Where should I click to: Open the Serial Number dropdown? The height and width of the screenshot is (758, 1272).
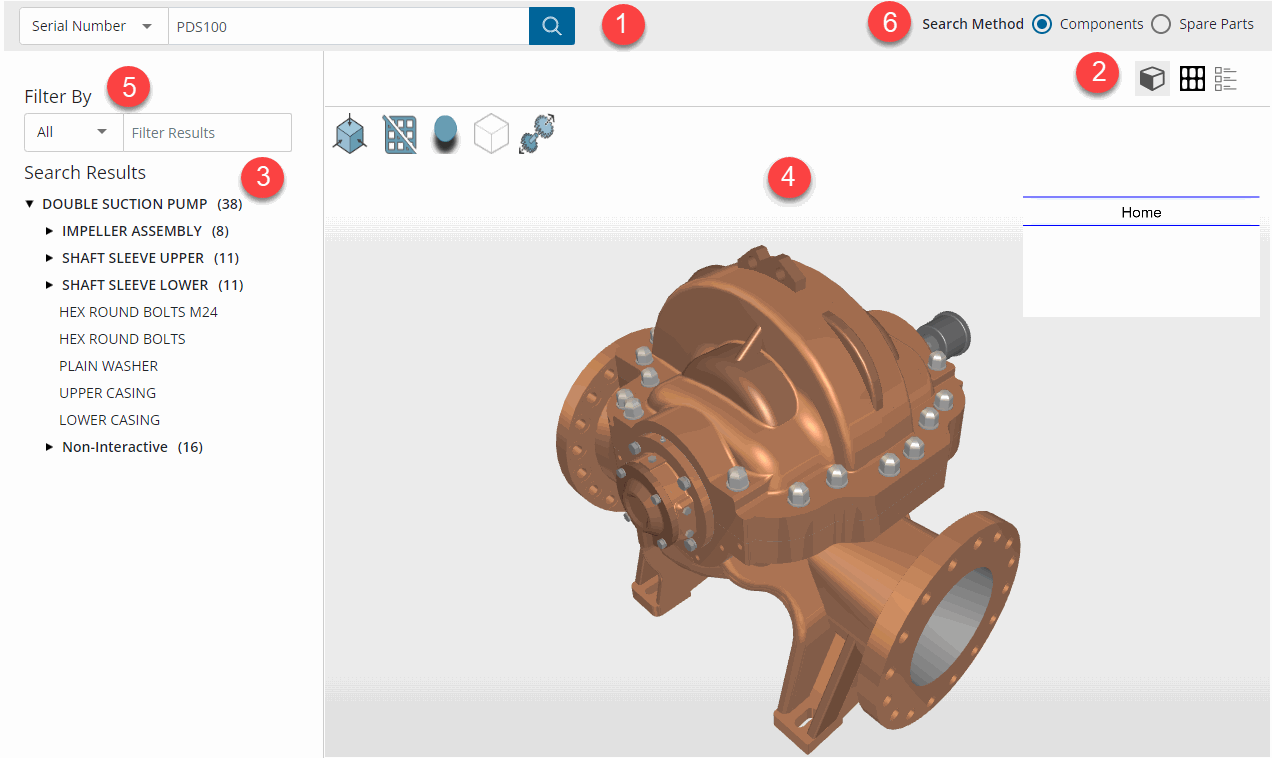[92, 26]
